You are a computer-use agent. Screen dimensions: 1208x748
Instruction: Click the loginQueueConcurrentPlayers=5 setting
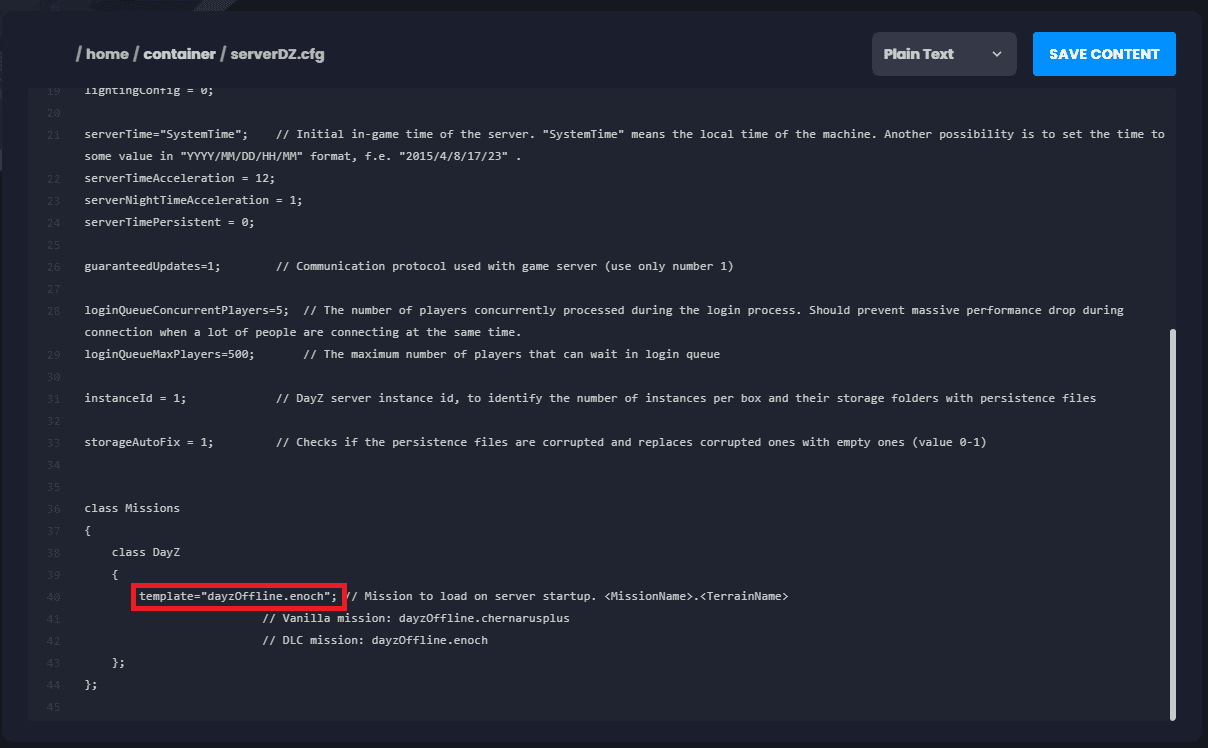[186, 310]
